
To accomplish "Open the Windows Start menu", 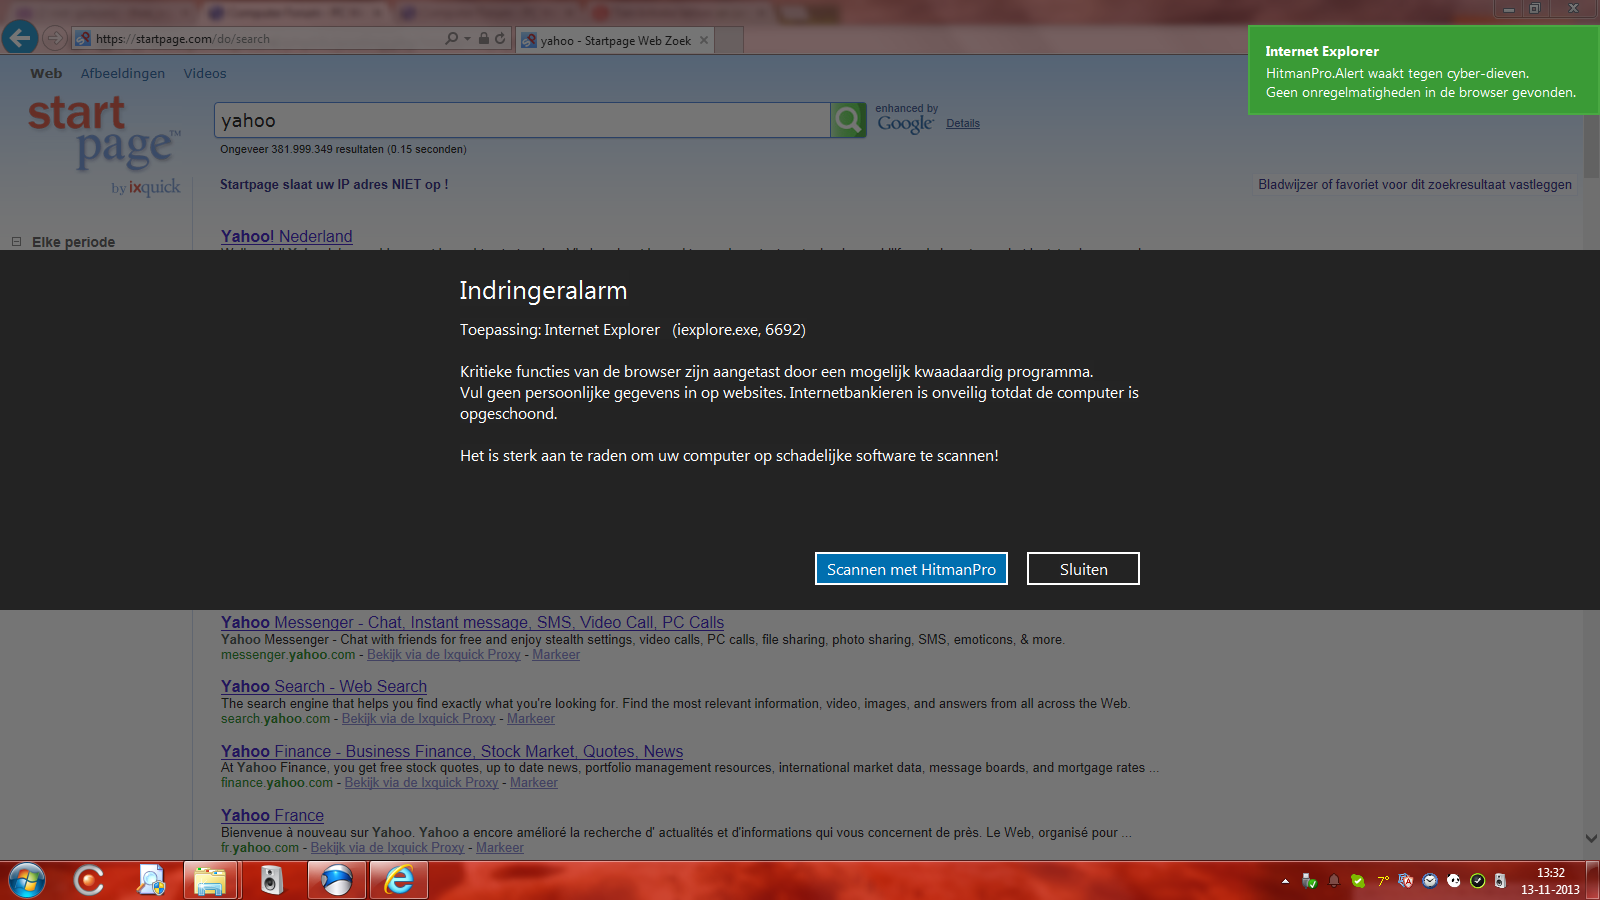I will coord(27,880).
